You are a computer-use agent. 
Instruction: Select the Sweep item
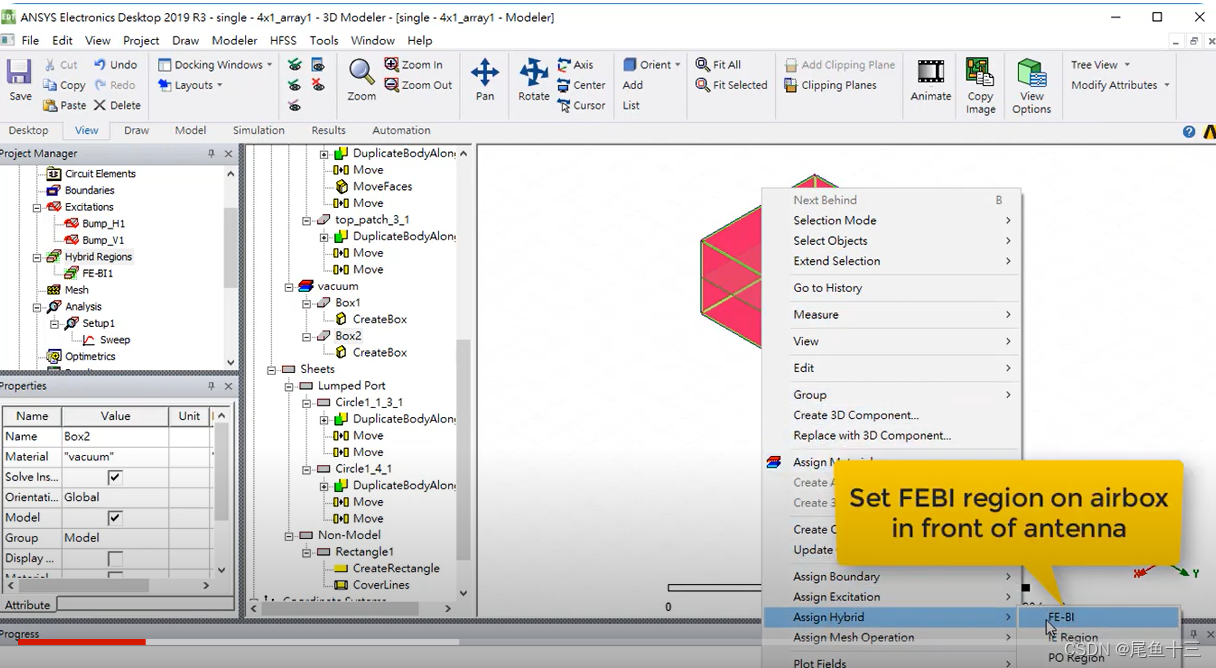tap(115, 340)
